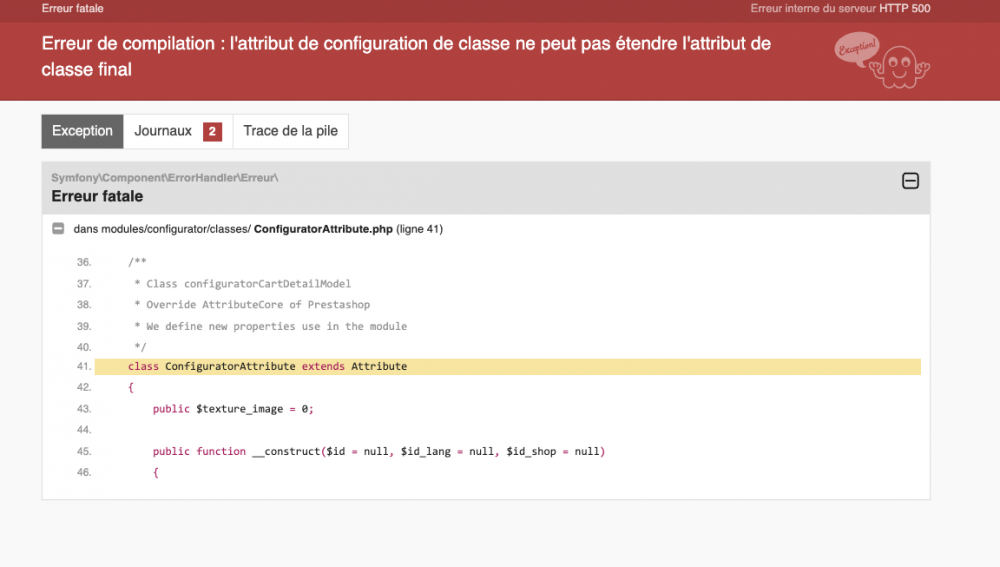Click the Erreur fatale label in top bar

point(72,9)
